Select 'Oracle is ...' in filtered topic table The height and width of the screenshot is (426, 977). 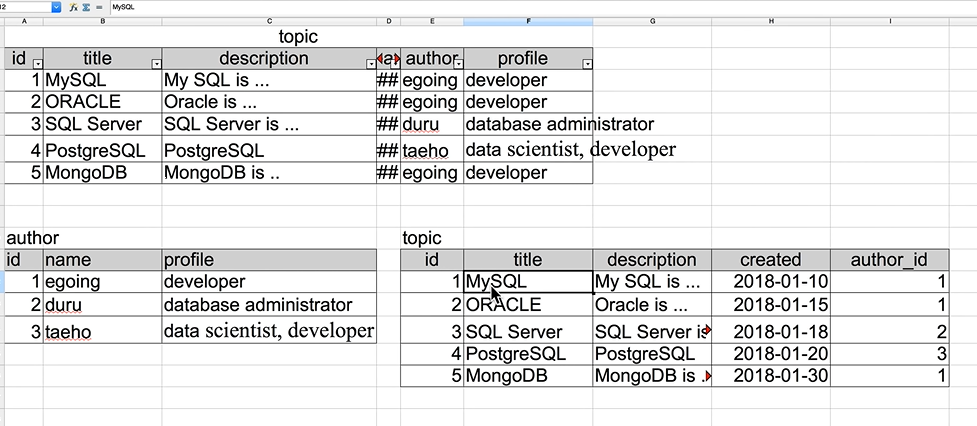point(269,102)
